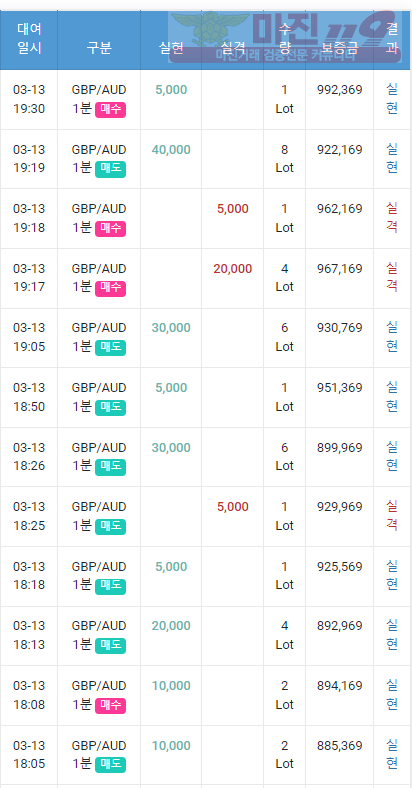Click the 실격 result in the 19:18 row
Image resolution: width=412 pixels, height=788 pixels.
click(x=392, y=217)
